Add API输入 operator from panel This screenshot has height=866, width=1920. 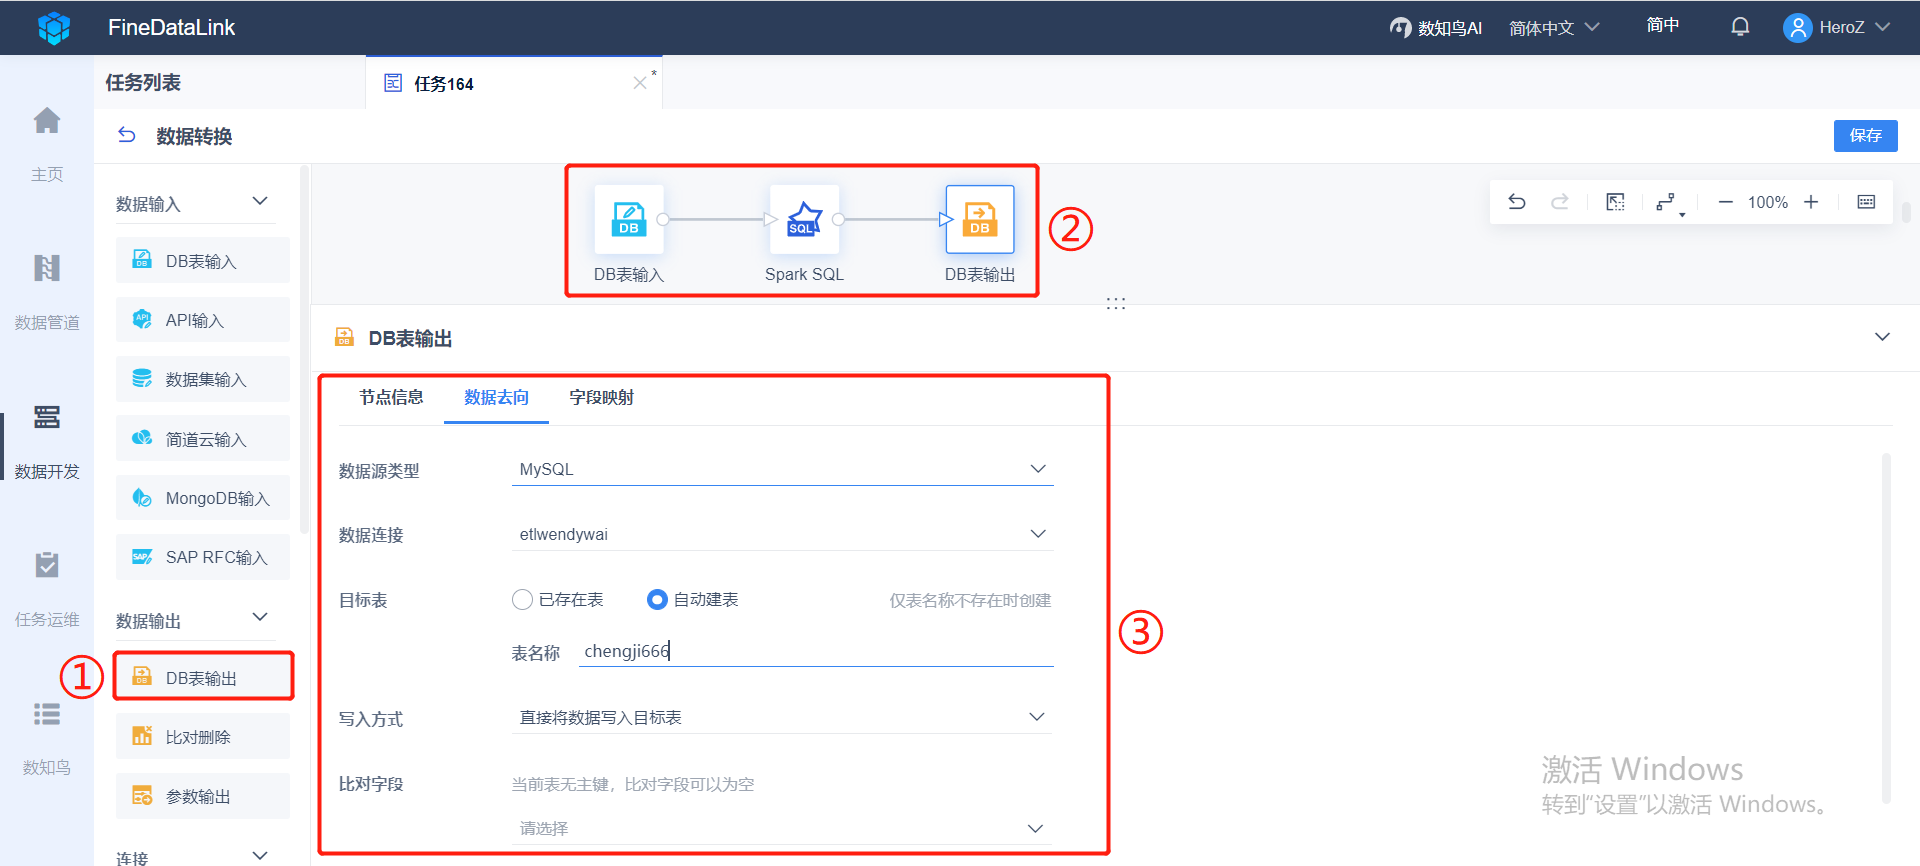tap(203, 320)
